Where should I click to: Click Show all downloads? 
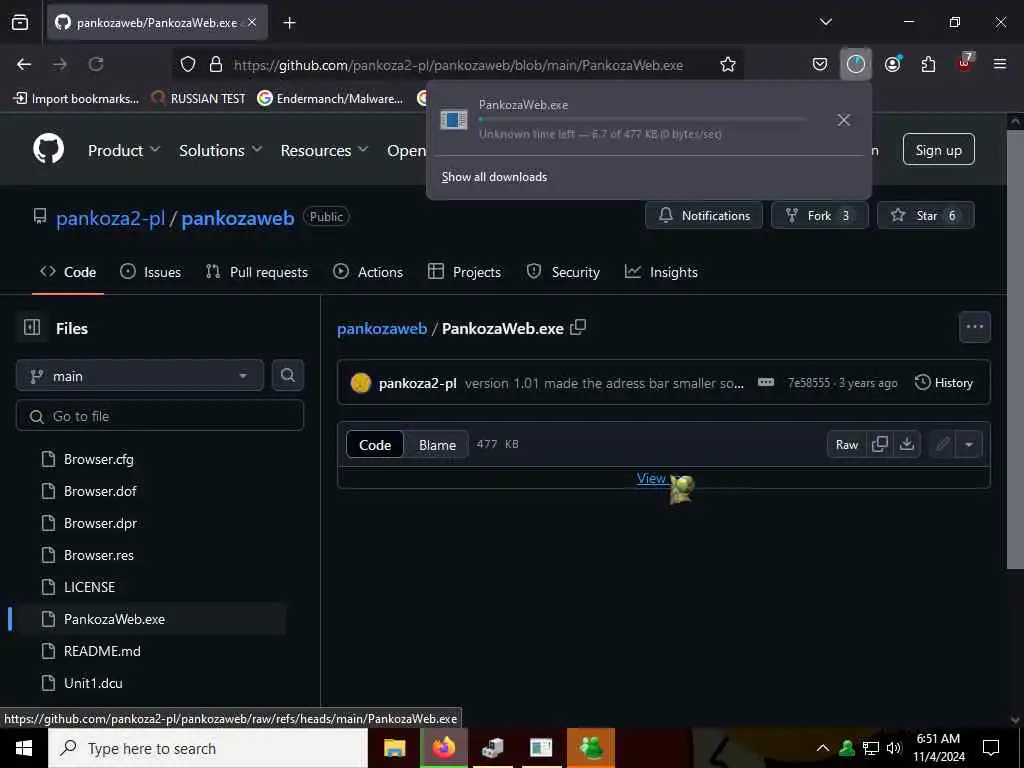[x=494, y=177]
